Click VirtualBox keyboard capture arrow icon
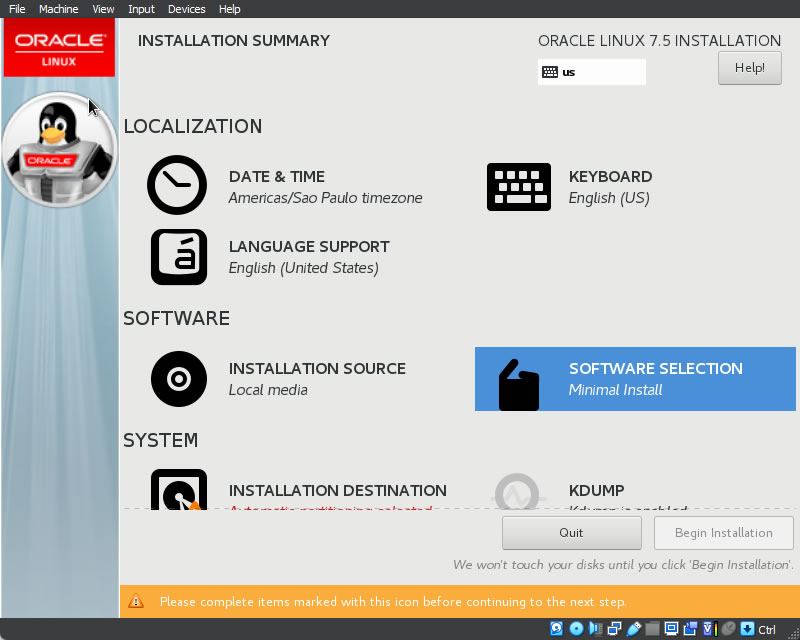The width and height of the screenshot is (800, 640). click(x=747, y=628)
